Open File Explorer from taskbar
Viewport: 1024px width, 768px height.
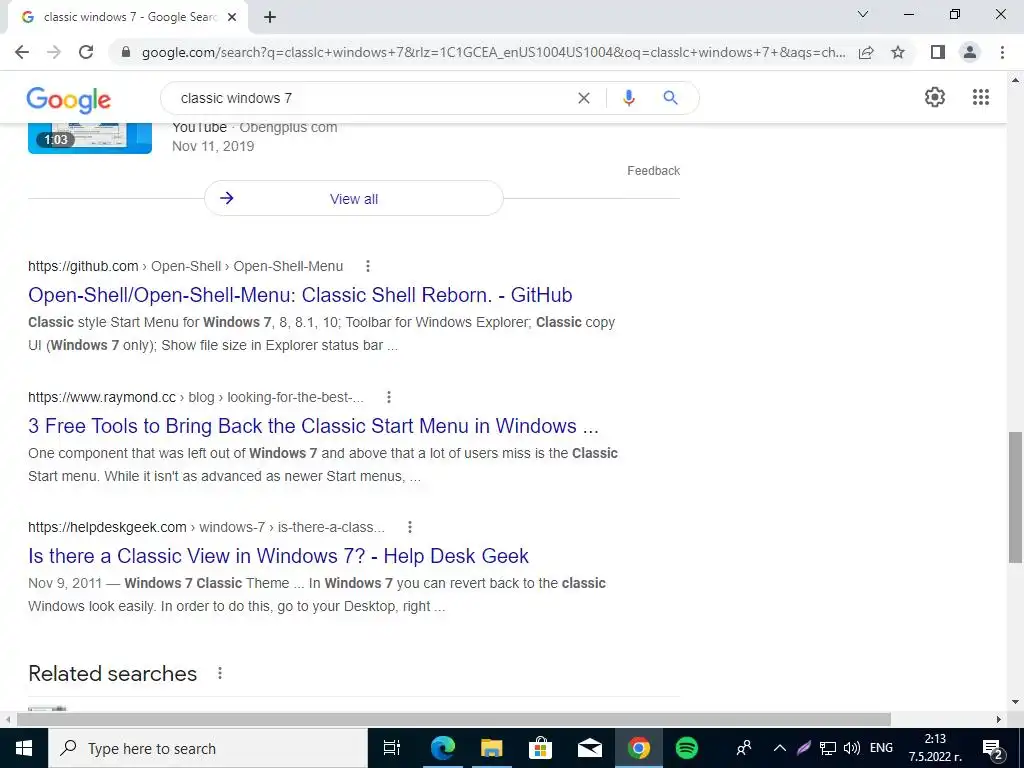tap(491, 748)
